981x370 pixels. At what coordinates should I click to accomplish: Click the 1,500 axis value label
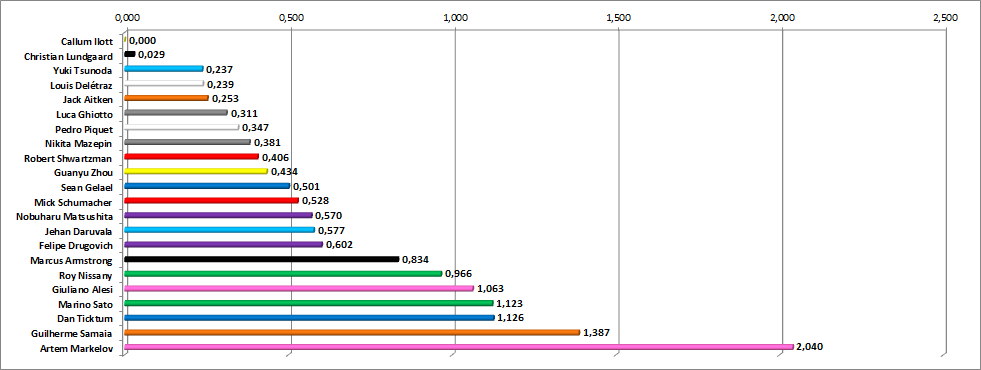pyautogui.click(x=618, y=17)
